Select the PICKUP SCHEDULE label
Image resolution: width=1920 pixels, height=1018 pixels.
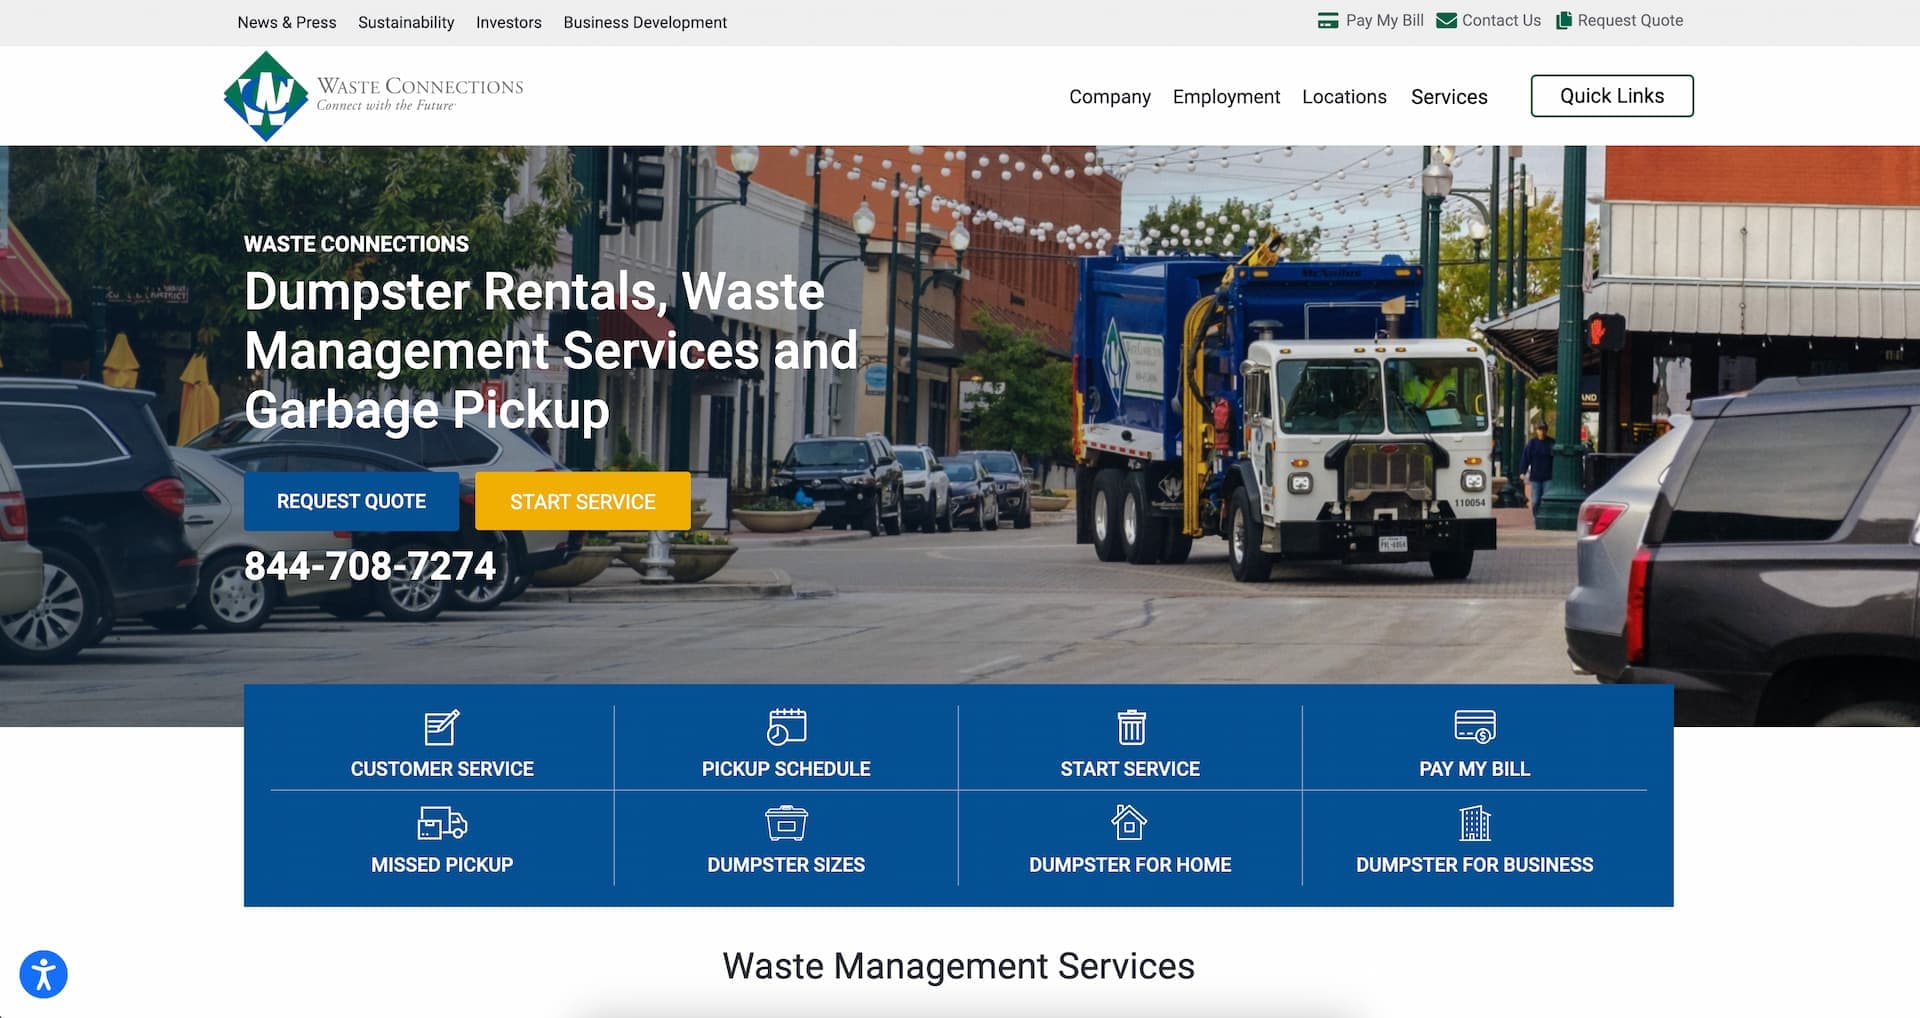(786, 769)
